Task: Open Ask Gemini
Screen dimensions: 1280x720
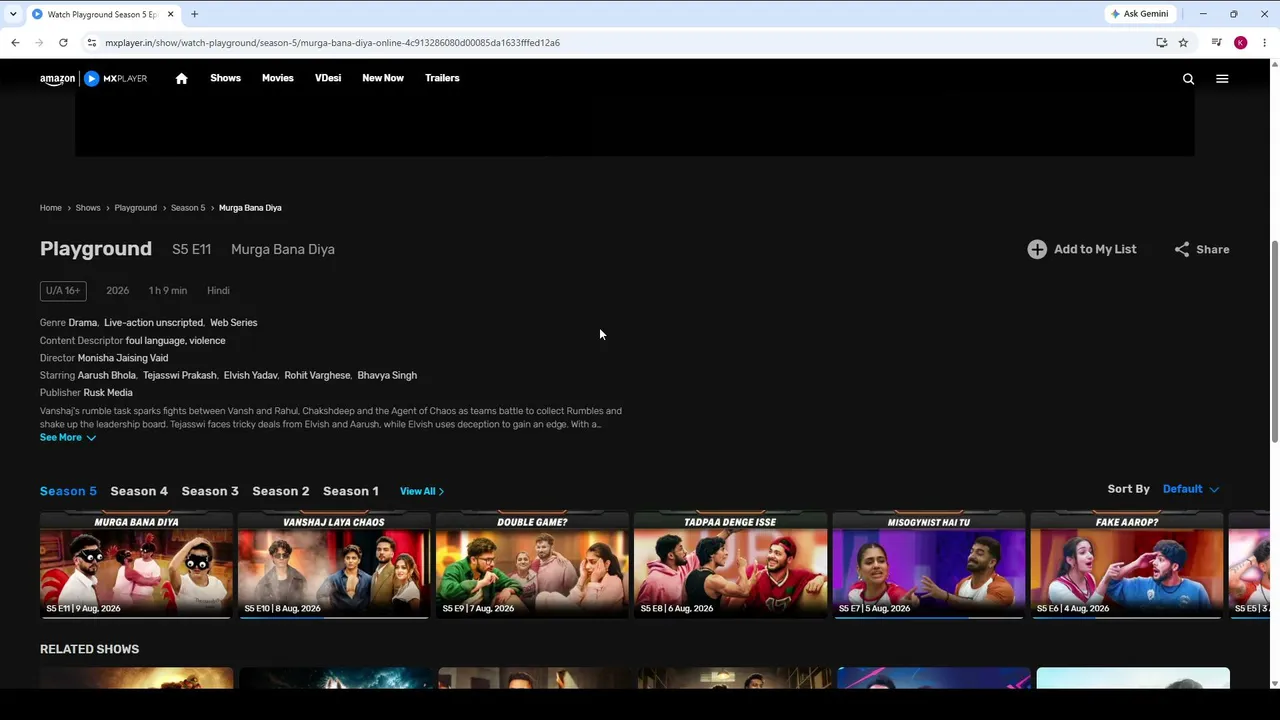Action: pos(1139,14)
